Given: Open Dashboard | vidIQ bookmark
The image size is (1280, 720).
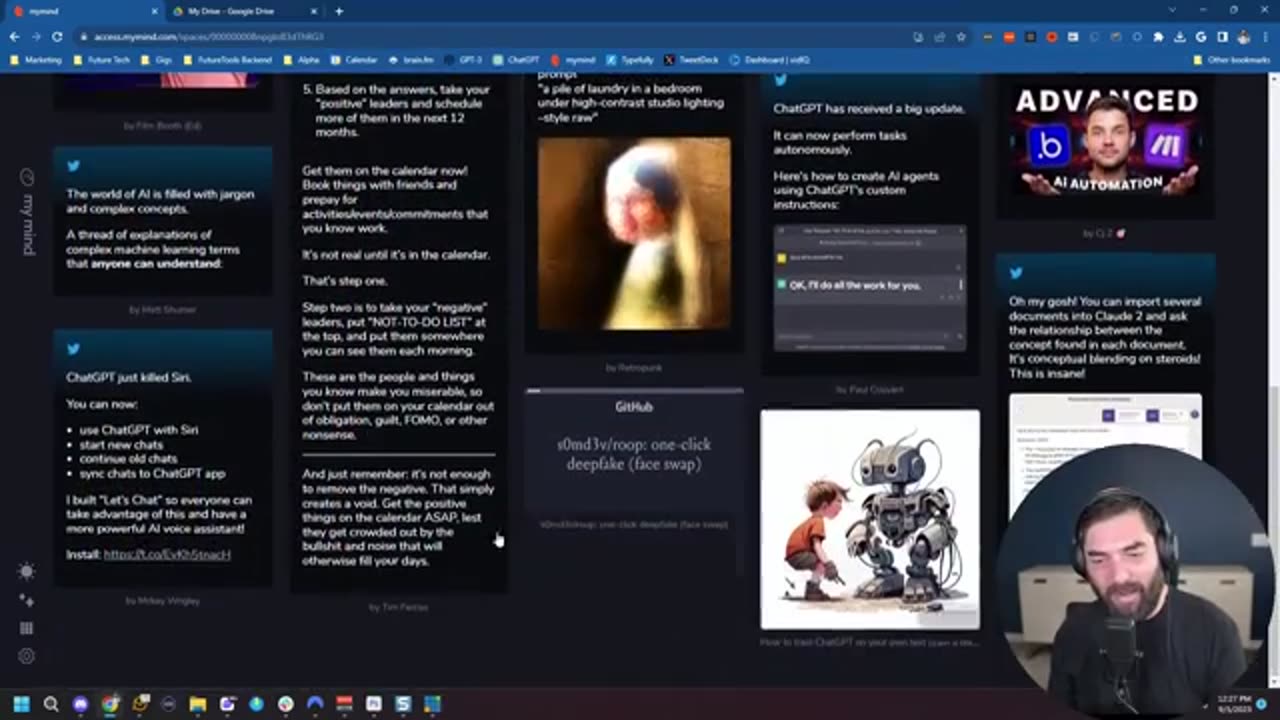Looking at the screenshot, I should [769, 60].
